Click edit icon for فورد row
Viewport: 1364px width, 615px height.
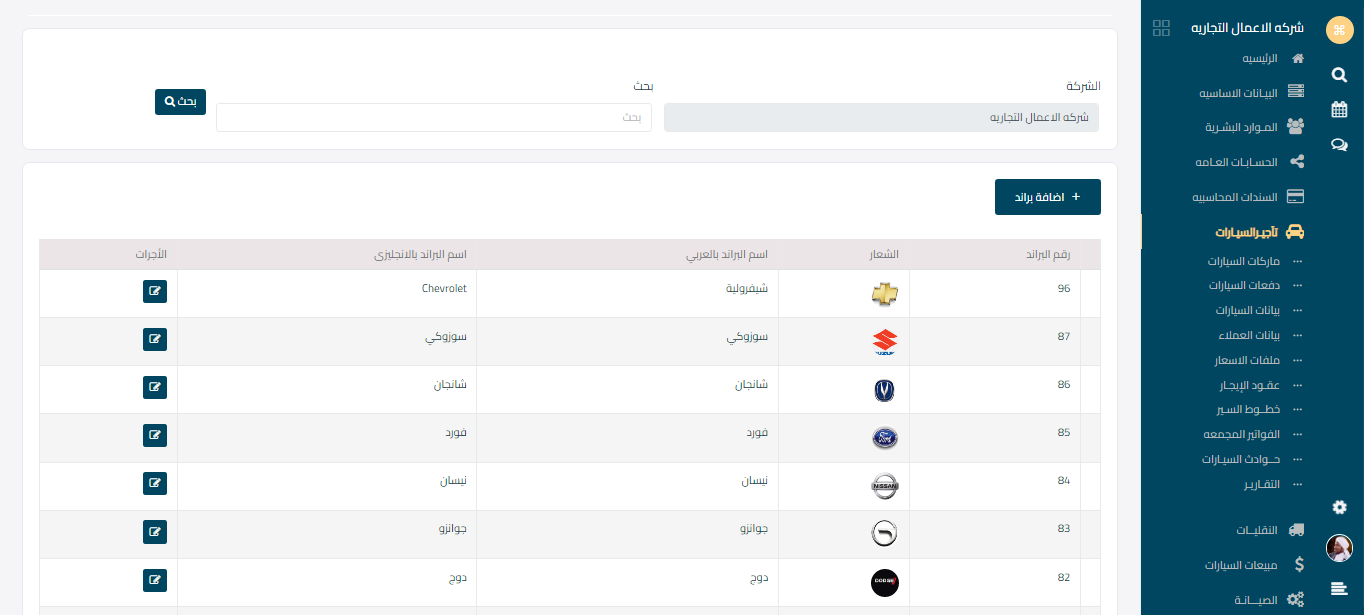click(154, 435)
